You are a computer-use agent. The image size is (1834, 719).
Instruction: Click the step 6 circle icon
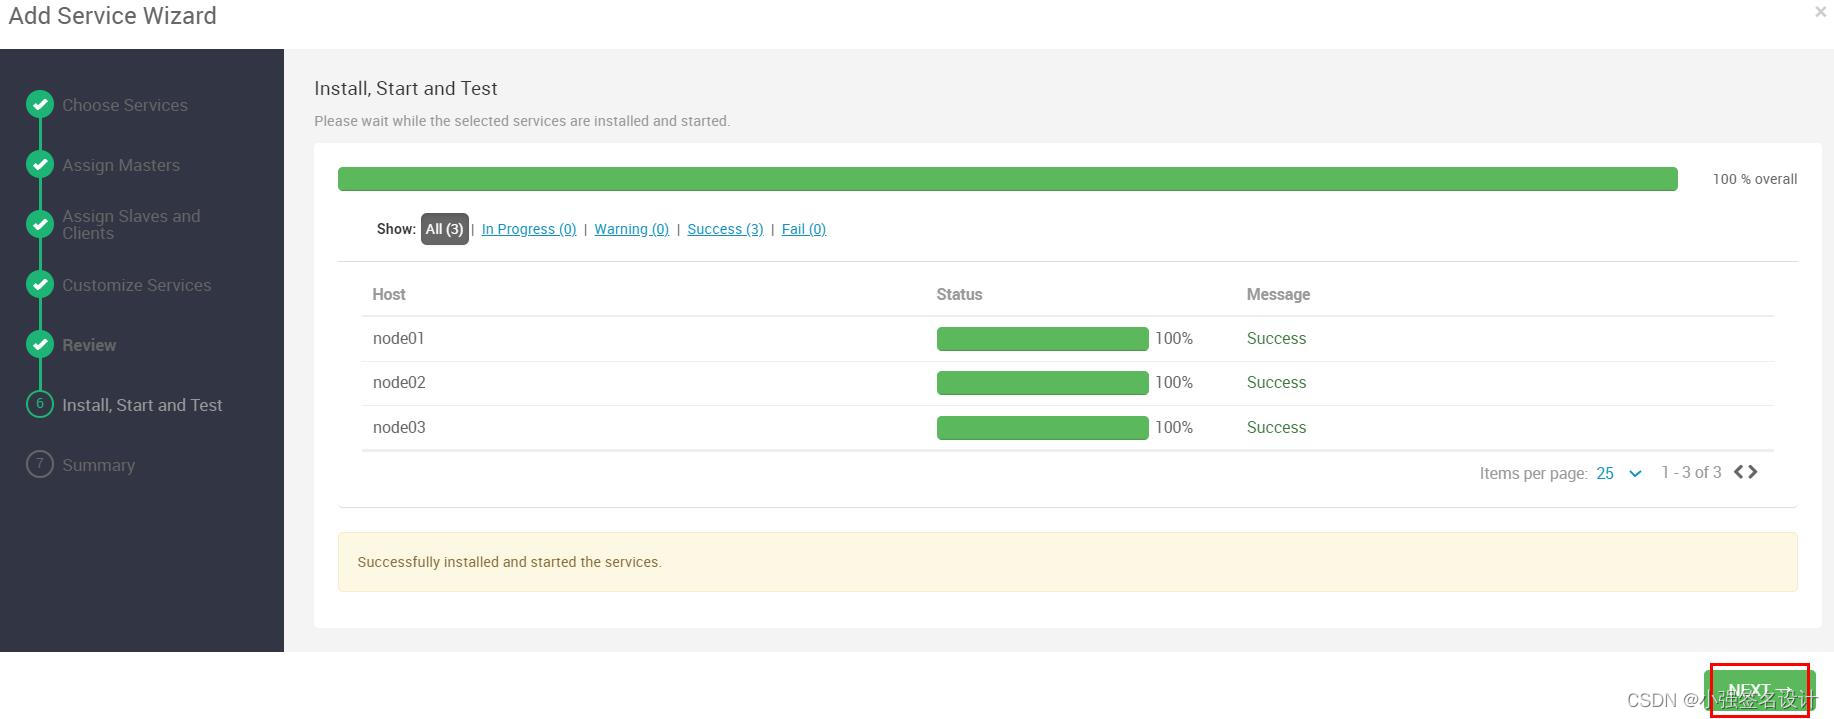[40, 404]
